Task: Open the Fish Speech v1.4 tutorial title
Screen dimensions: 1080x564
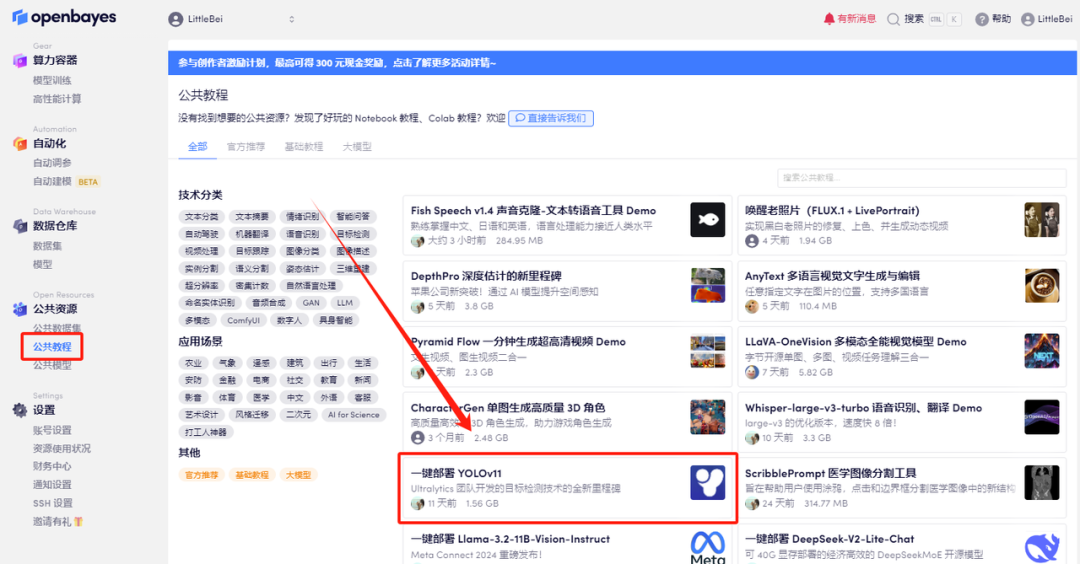Action: [x=533, y=211]
